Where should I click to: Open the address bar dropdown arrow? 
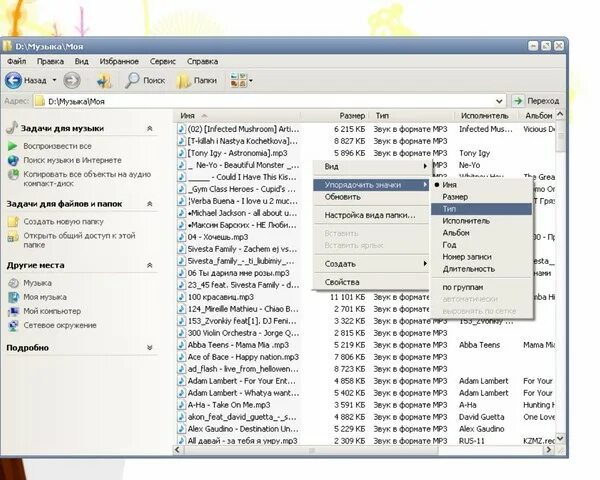click(499, 101)
